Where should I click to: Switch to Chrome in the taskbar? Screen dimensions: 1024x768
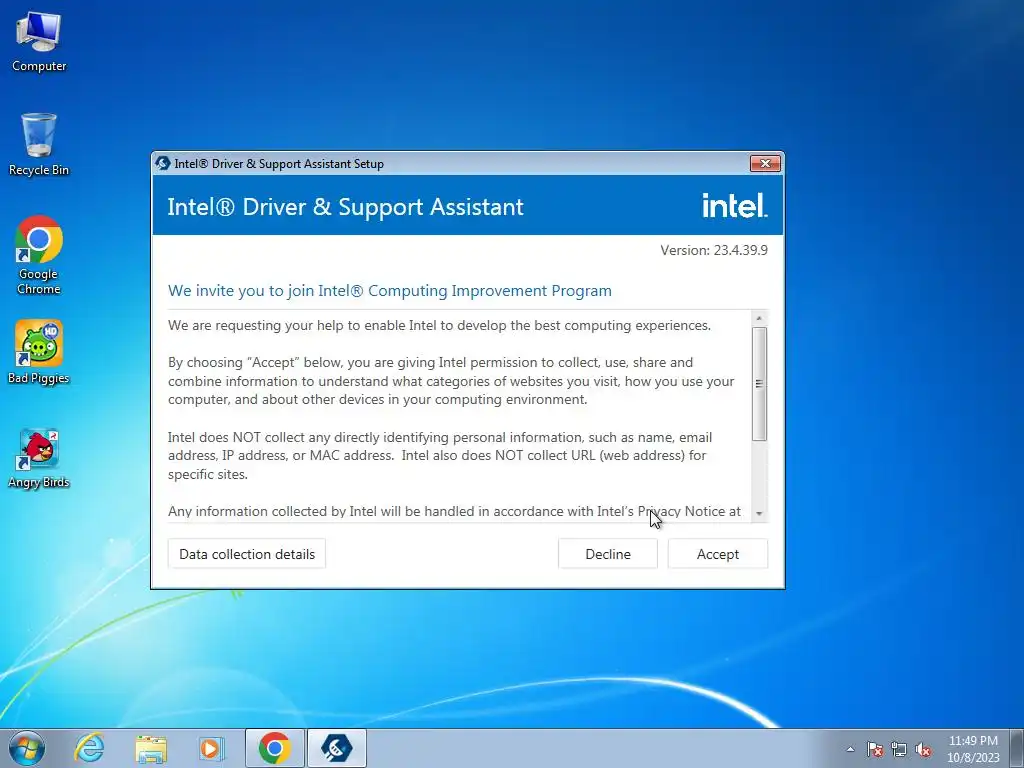pos(275,748)
